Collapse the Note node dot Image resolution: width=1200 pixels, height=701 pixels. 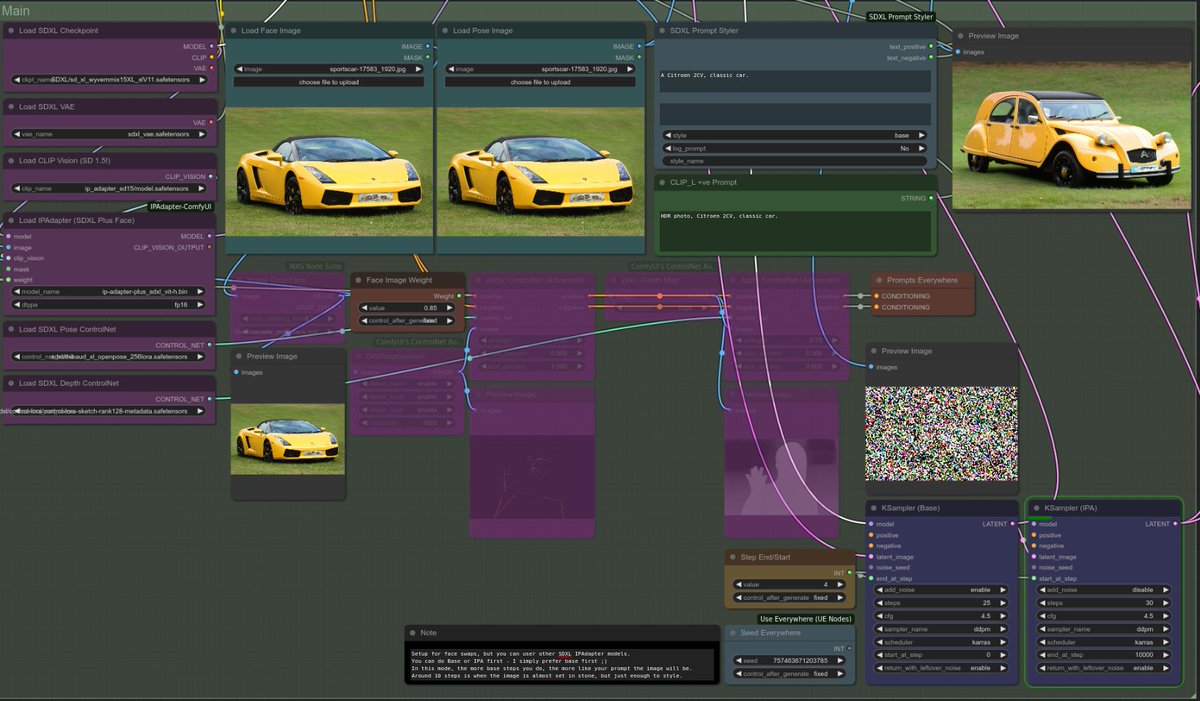coord(413,633)
